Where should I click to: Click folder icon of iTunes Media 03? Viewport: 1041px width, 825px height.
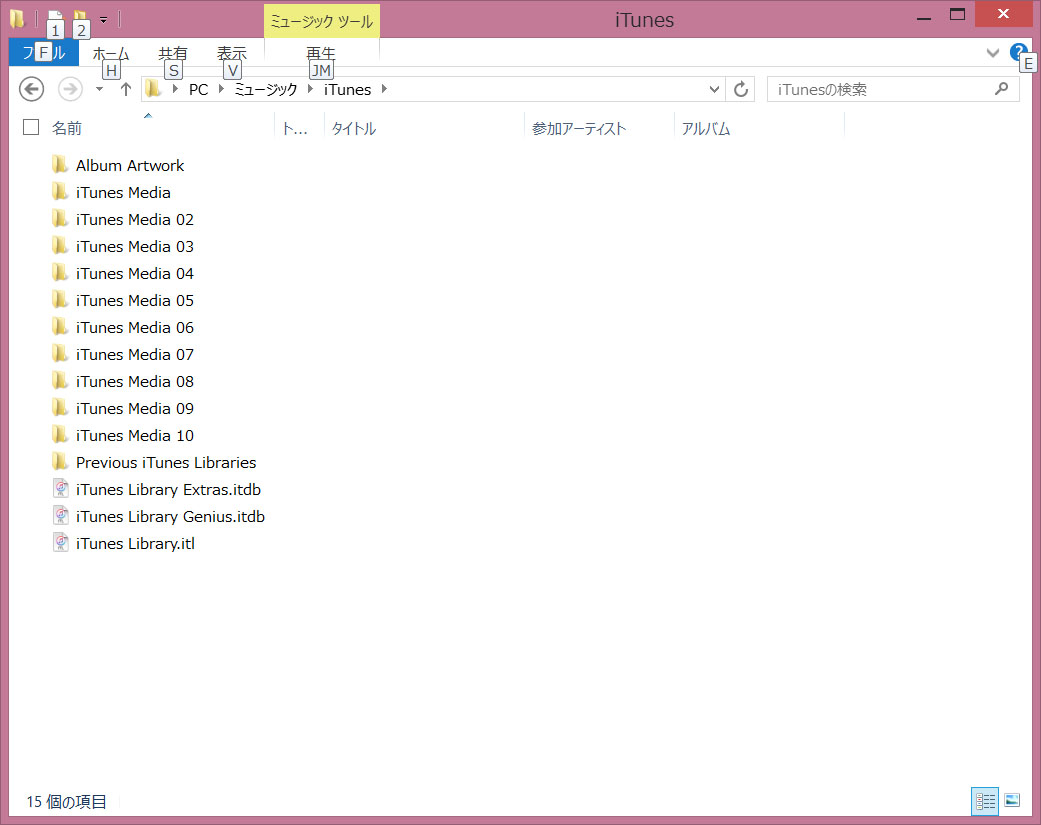60,246
